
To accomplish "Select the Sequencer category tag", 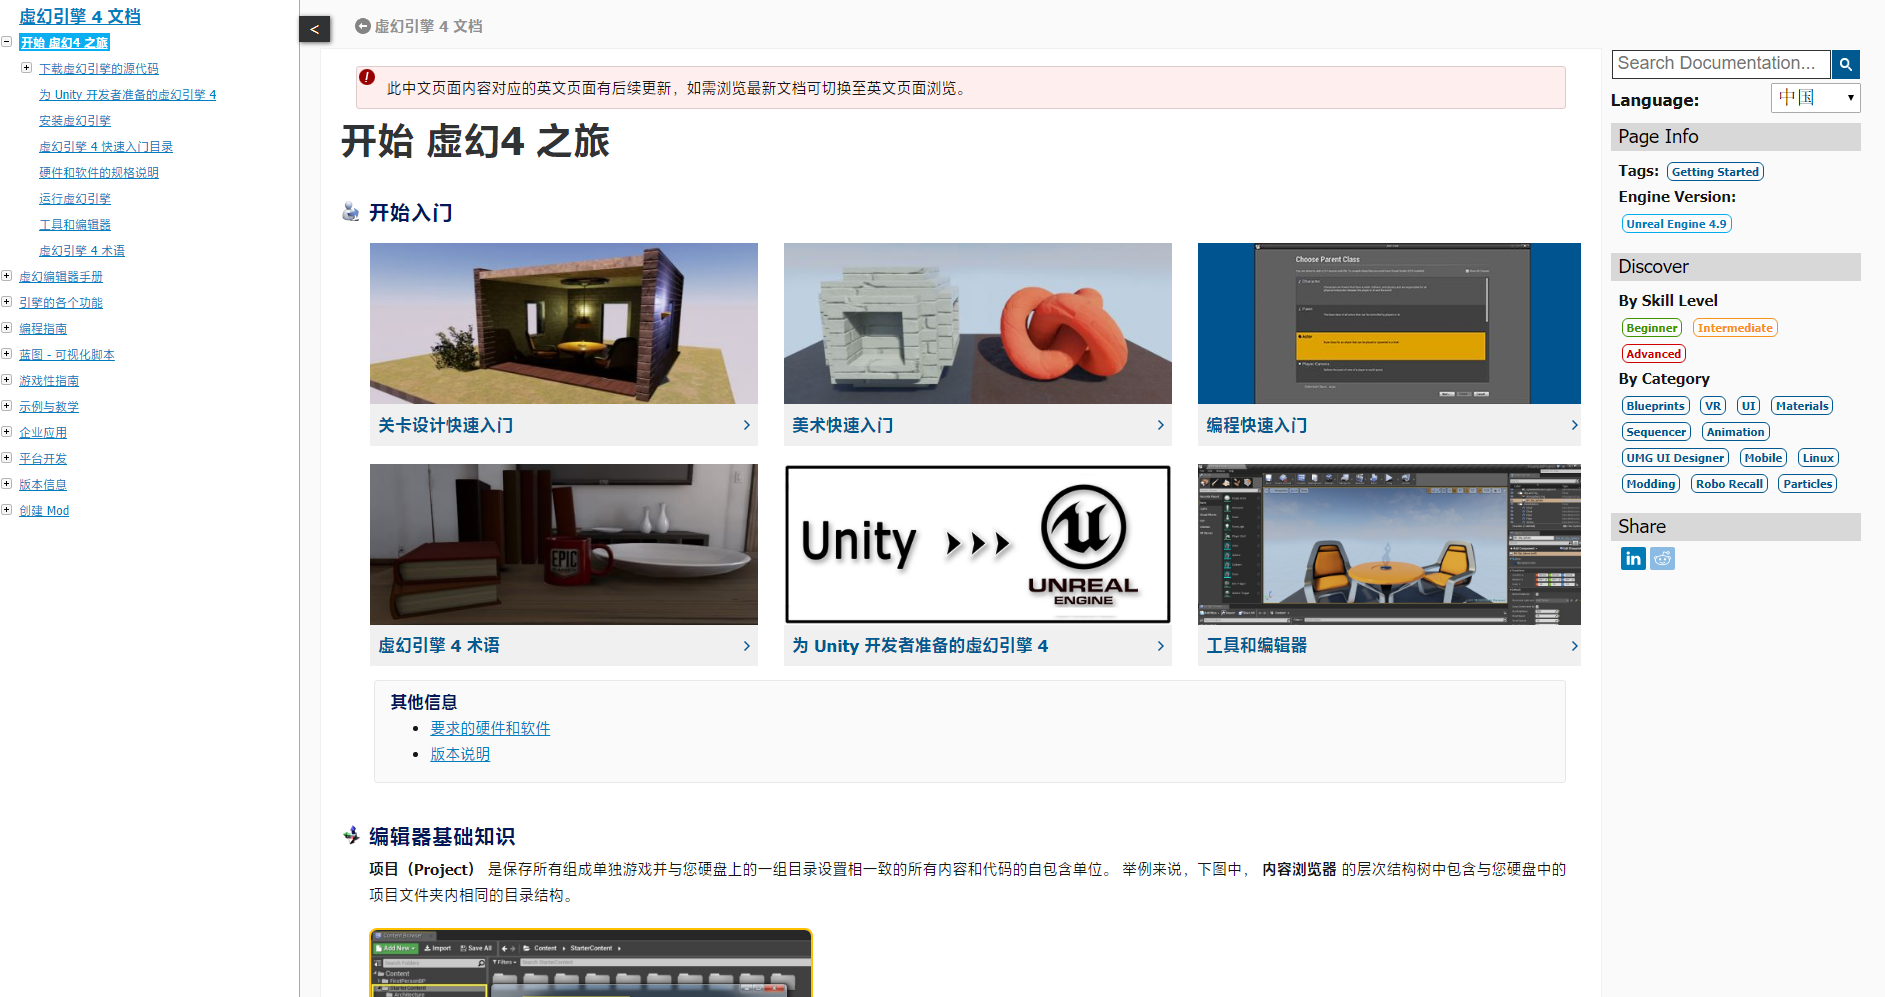I will 1656,432.
